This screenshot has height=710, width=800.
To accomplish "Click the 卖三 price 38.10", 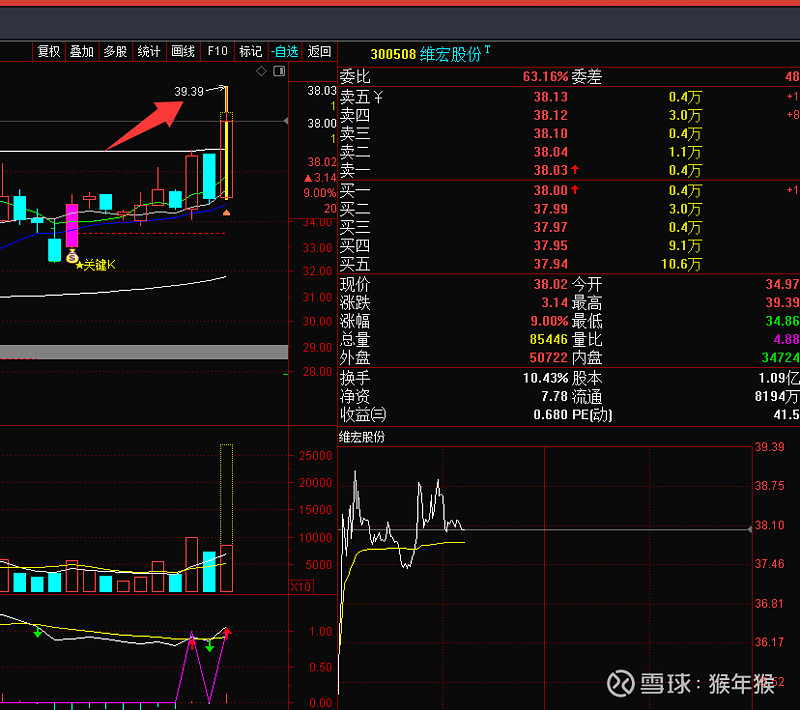I will tap(551, 134).
